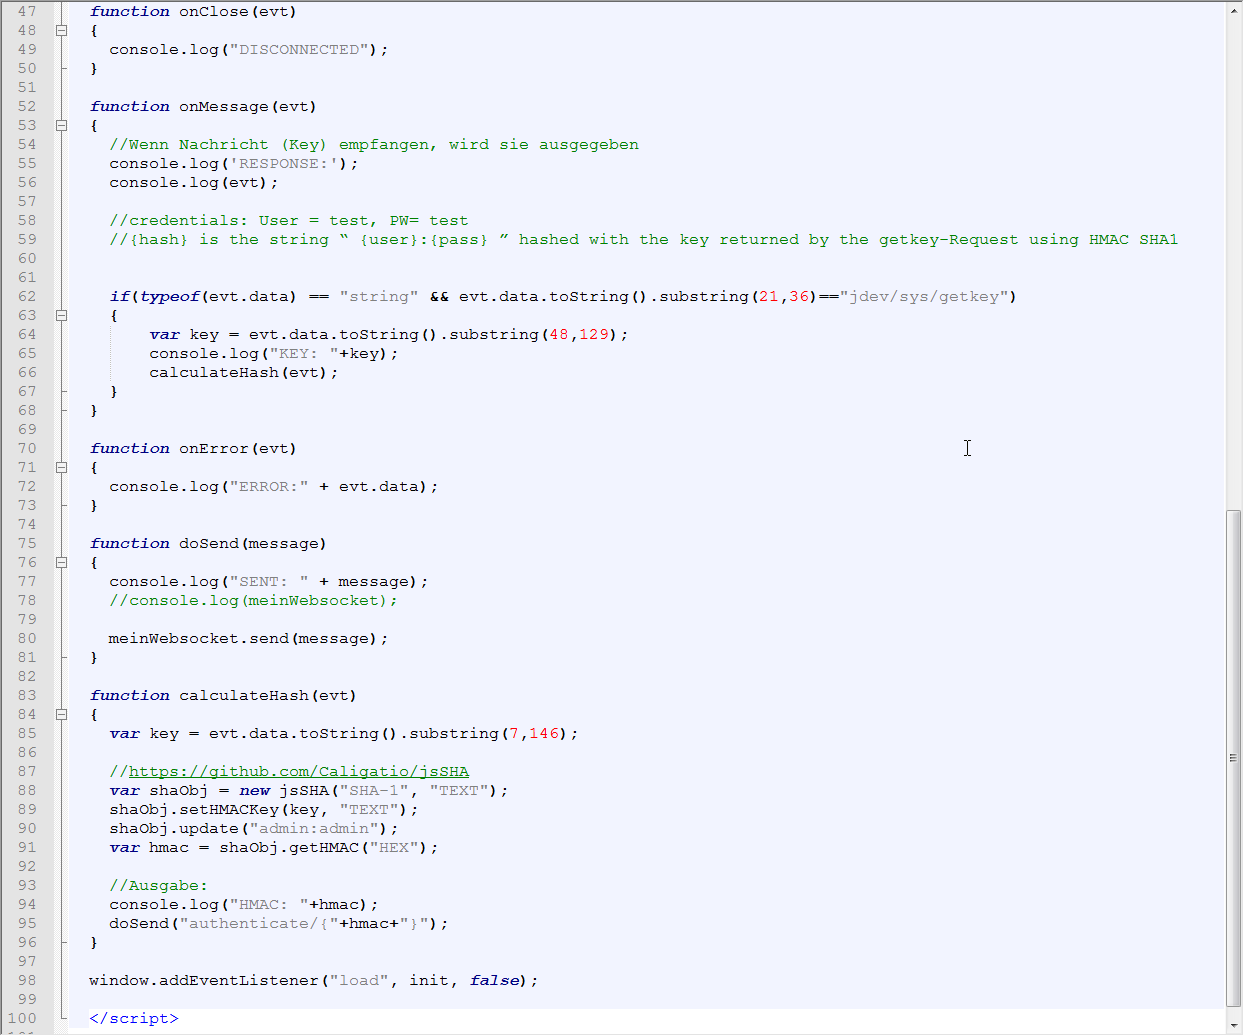
Task: Collapse the calculateHash function fold marker
Action: tap(61, 714)
